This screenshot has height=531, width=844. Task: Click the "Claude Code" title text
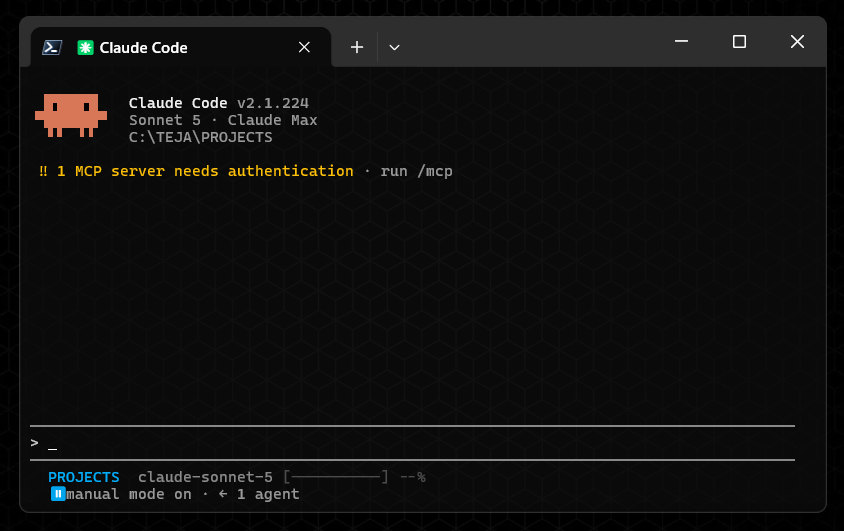coord(178,103)
